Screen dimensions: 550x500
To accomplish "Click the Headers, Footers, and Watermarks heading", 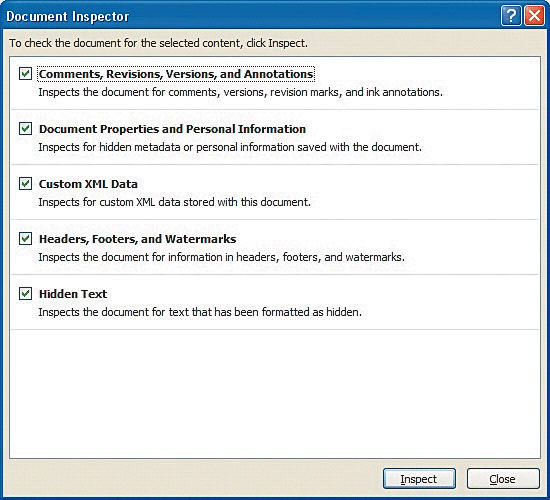I will [138, 239].
